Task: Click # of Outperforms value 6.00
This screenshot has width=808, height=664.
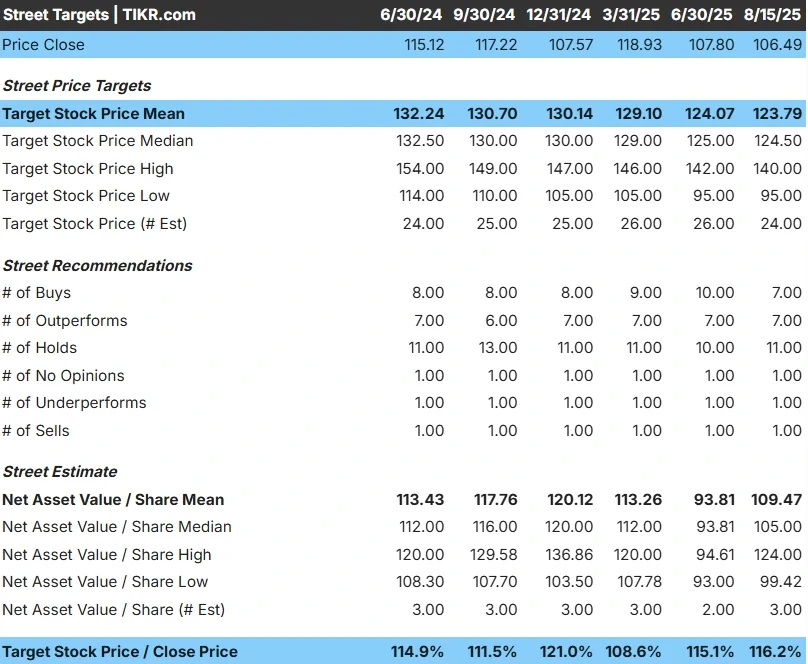Action: (501, 320)
